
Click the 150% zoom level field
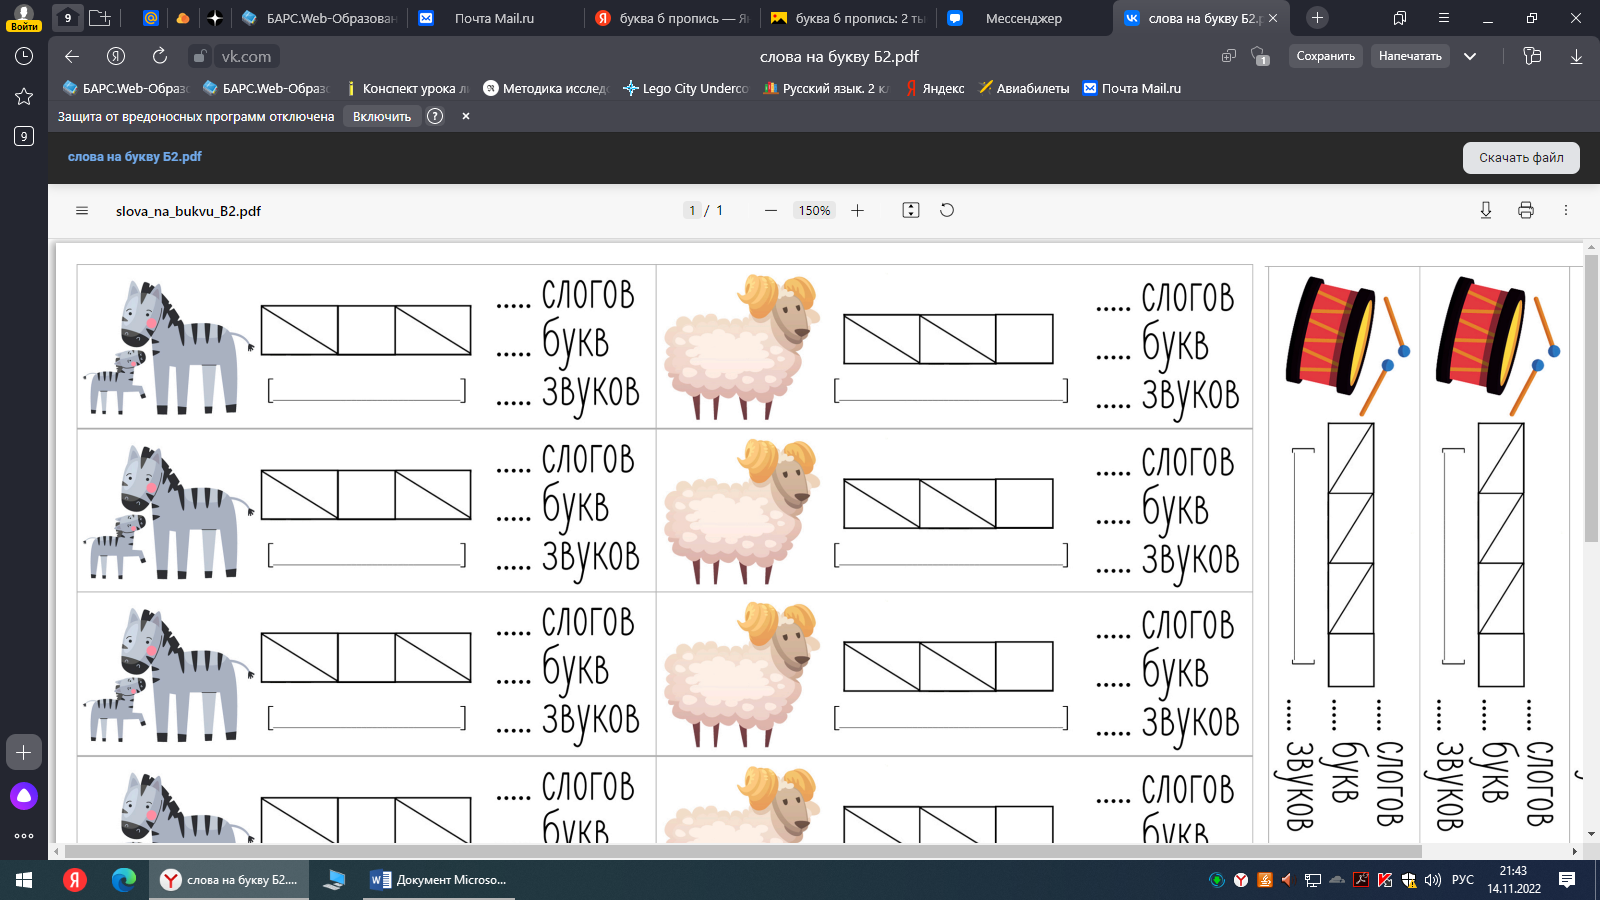coord(814,210)
